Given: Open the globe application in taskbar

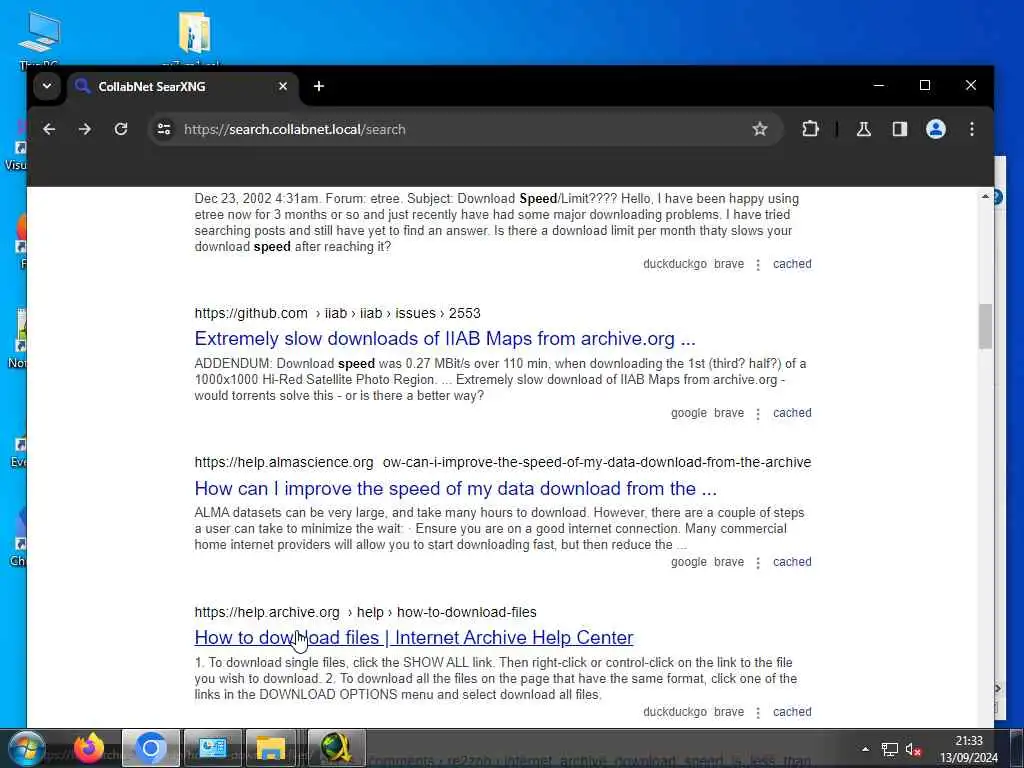Looking at the screenshot, I should point(336,748).
